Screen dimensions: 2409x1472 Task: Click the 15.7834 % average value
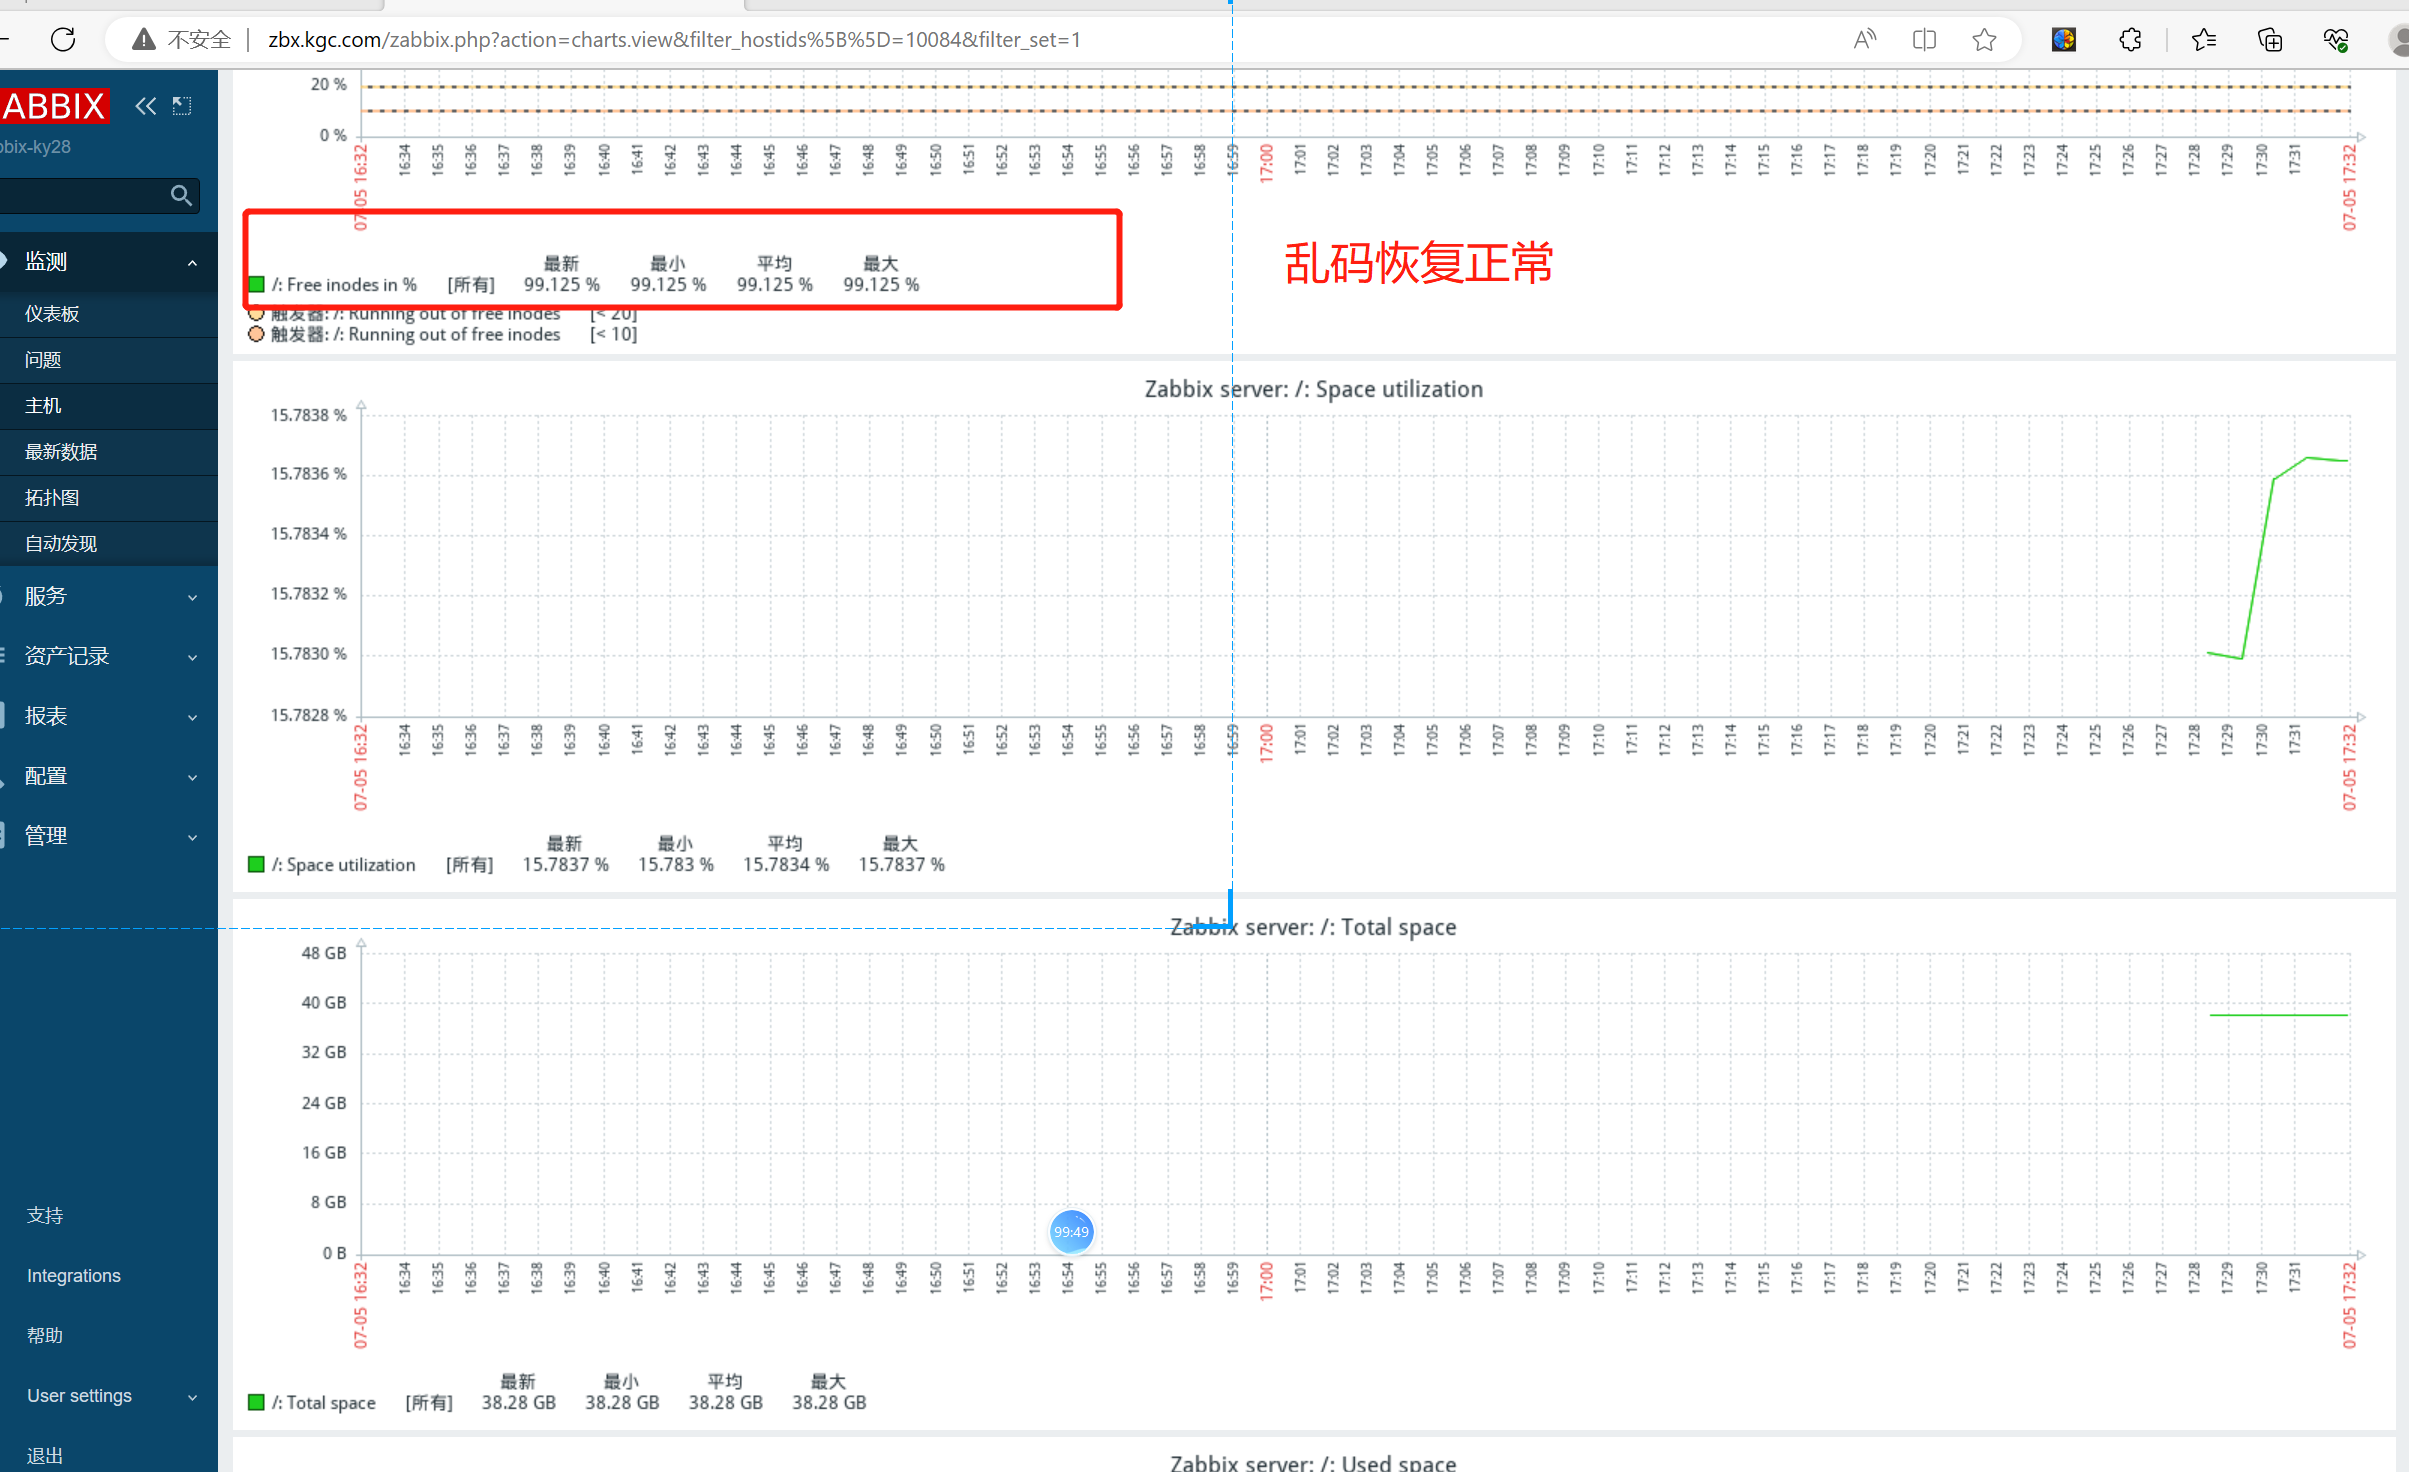click(x=785, y=865)
